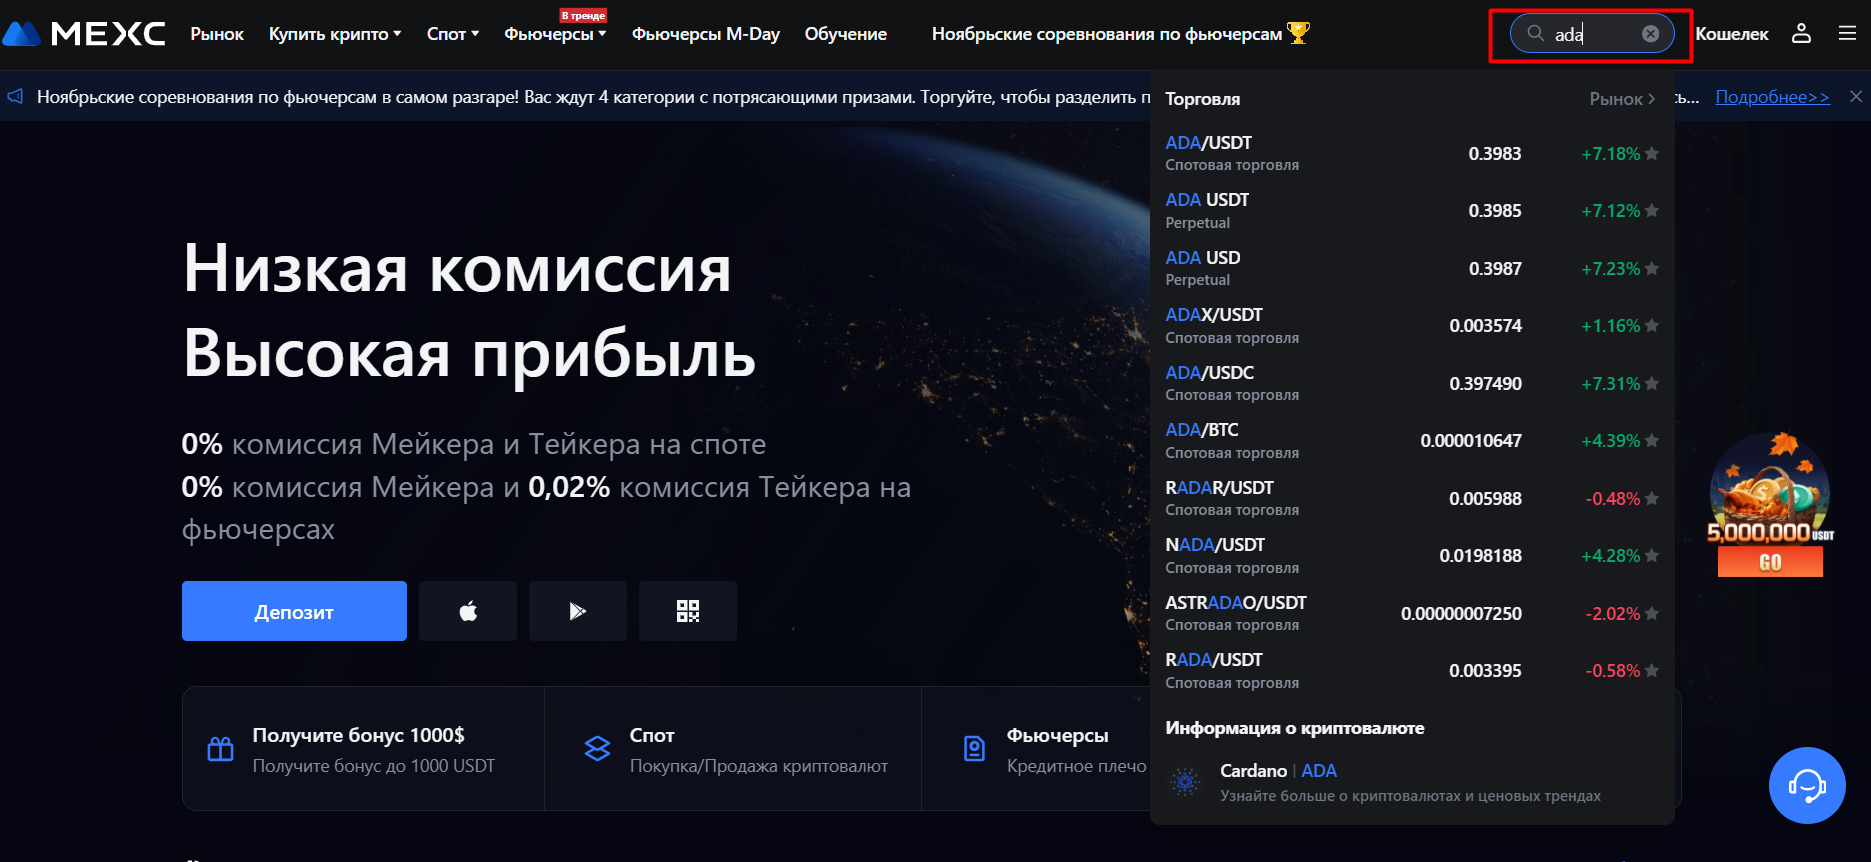Select the RADA/USDT result
Screen dimensions: 1871x862
click(x=1412, y=671)
